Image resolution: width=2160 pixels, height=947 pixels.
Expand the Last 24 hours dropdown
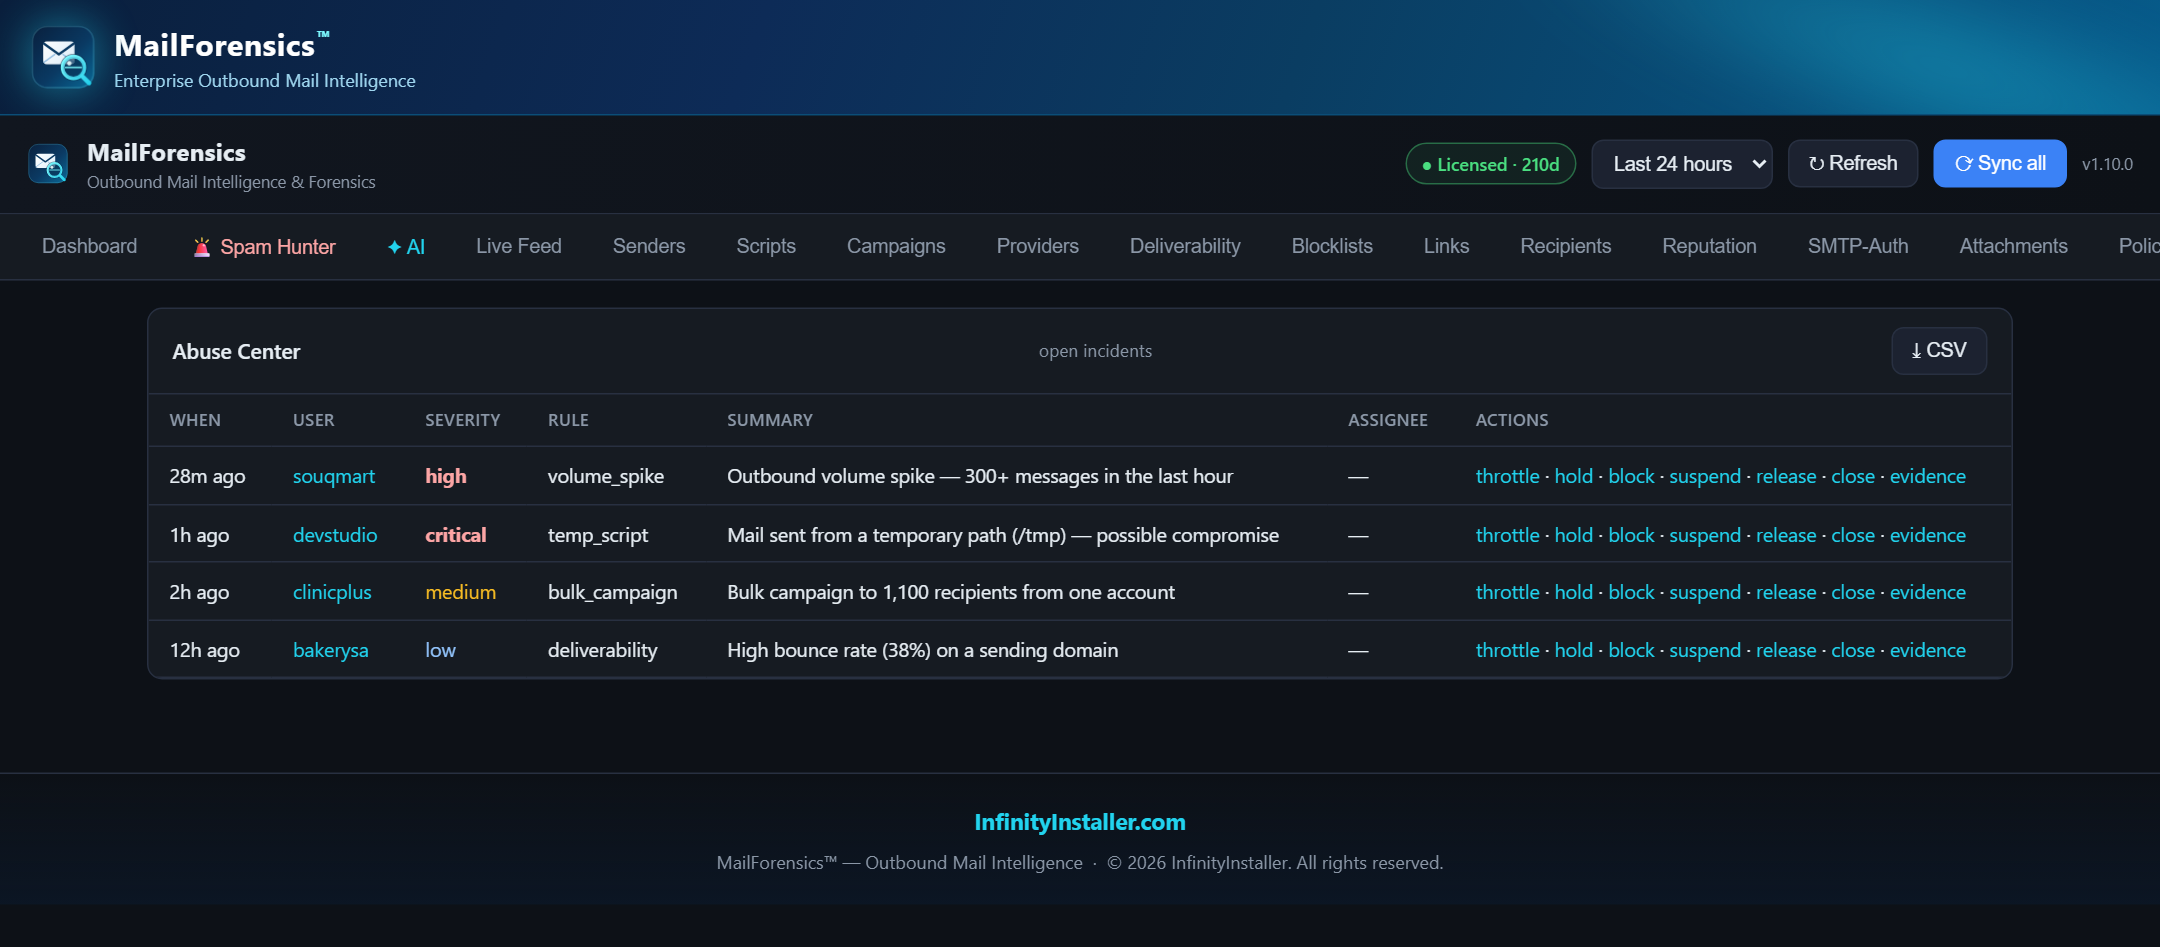click(1682, 164)
